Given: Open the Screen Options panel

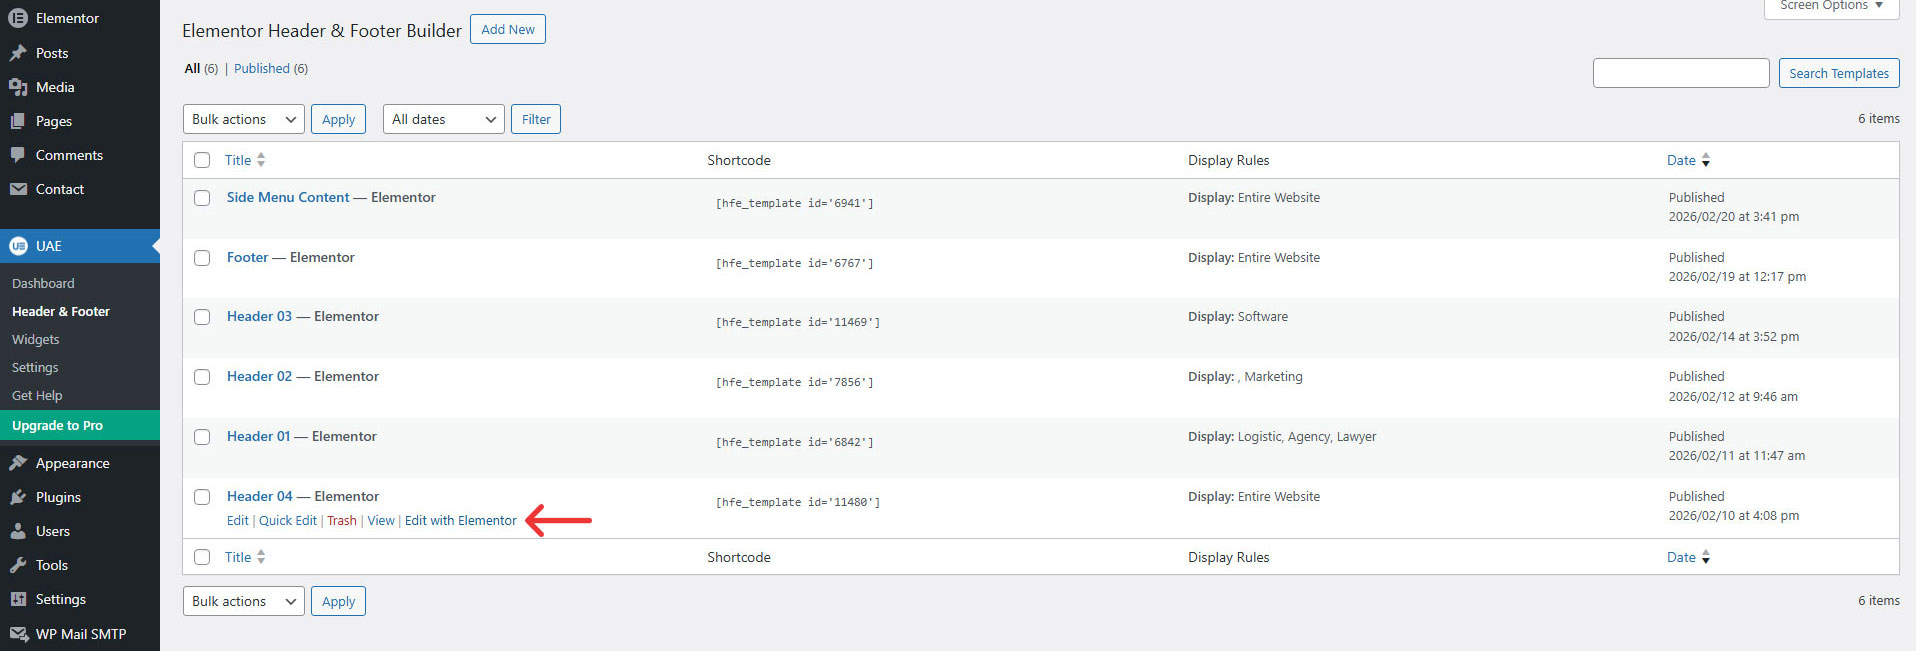Looking at the screenshot, I should point(1831,7).
